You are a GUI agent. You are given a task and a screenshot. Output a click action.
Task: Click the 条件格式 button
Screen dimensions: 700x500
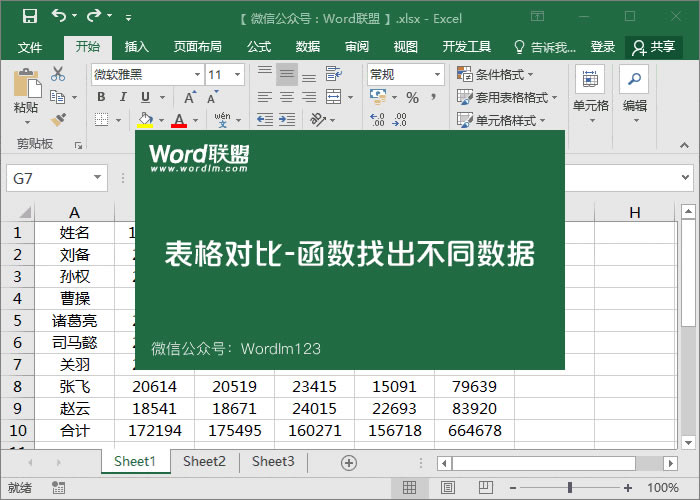pos(496,74)
